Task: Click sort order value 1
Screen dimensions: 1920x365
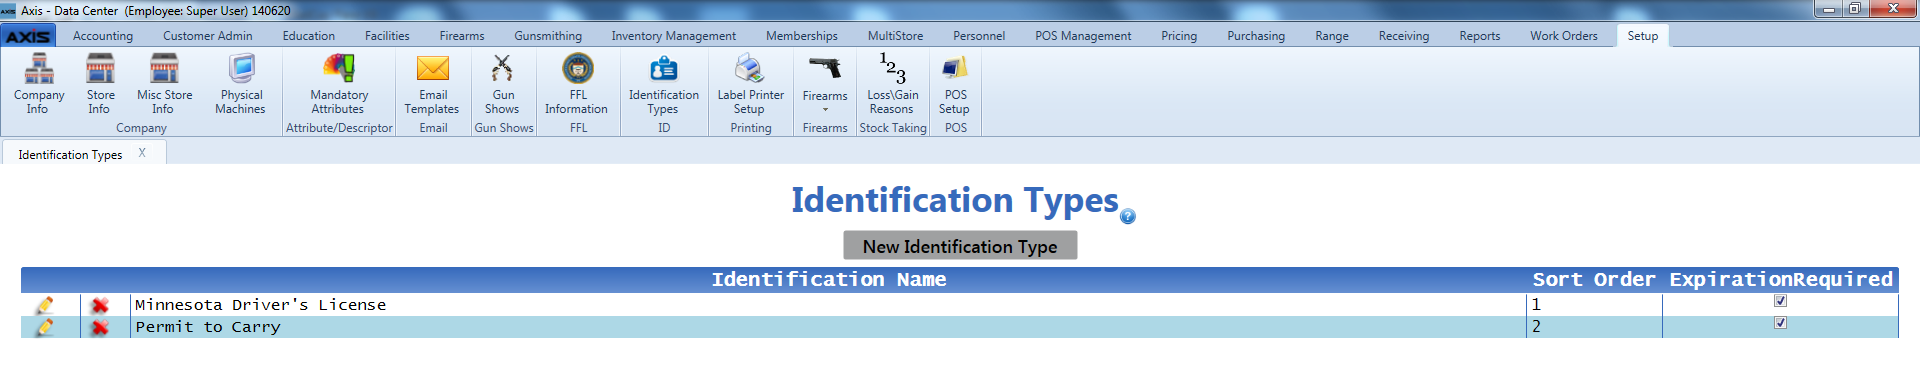Action: (1594, 305)
